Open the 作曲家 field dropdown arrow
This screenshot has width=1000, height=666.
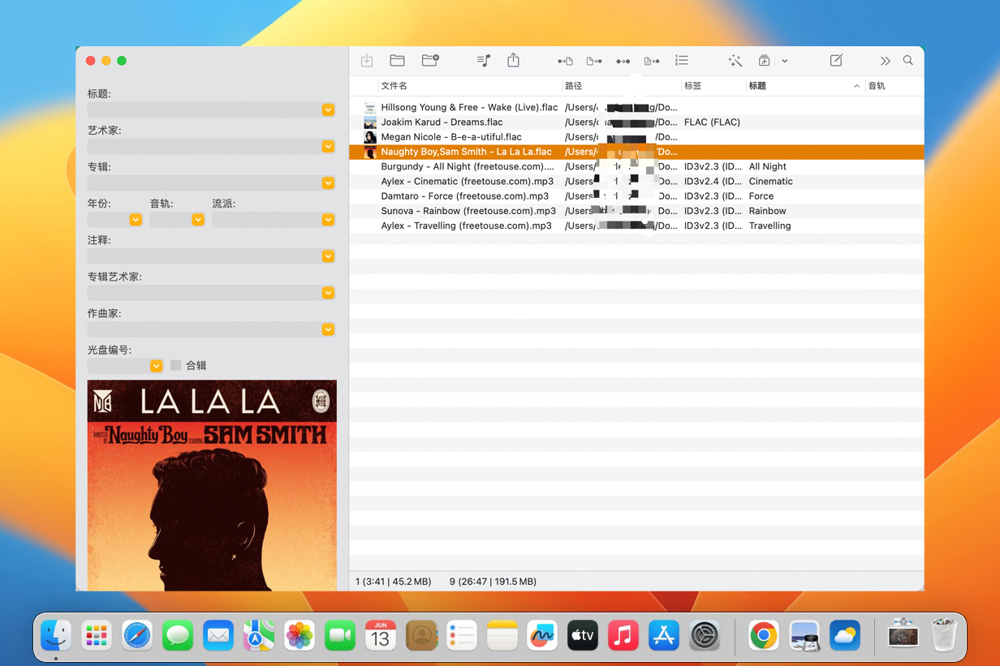[x=328, y=330]
